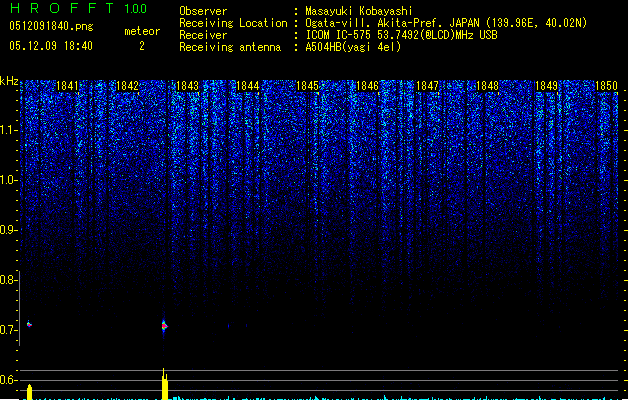629x400 pixels.
Task: Click the 1842 time marker
Action: tap(127, 86)
